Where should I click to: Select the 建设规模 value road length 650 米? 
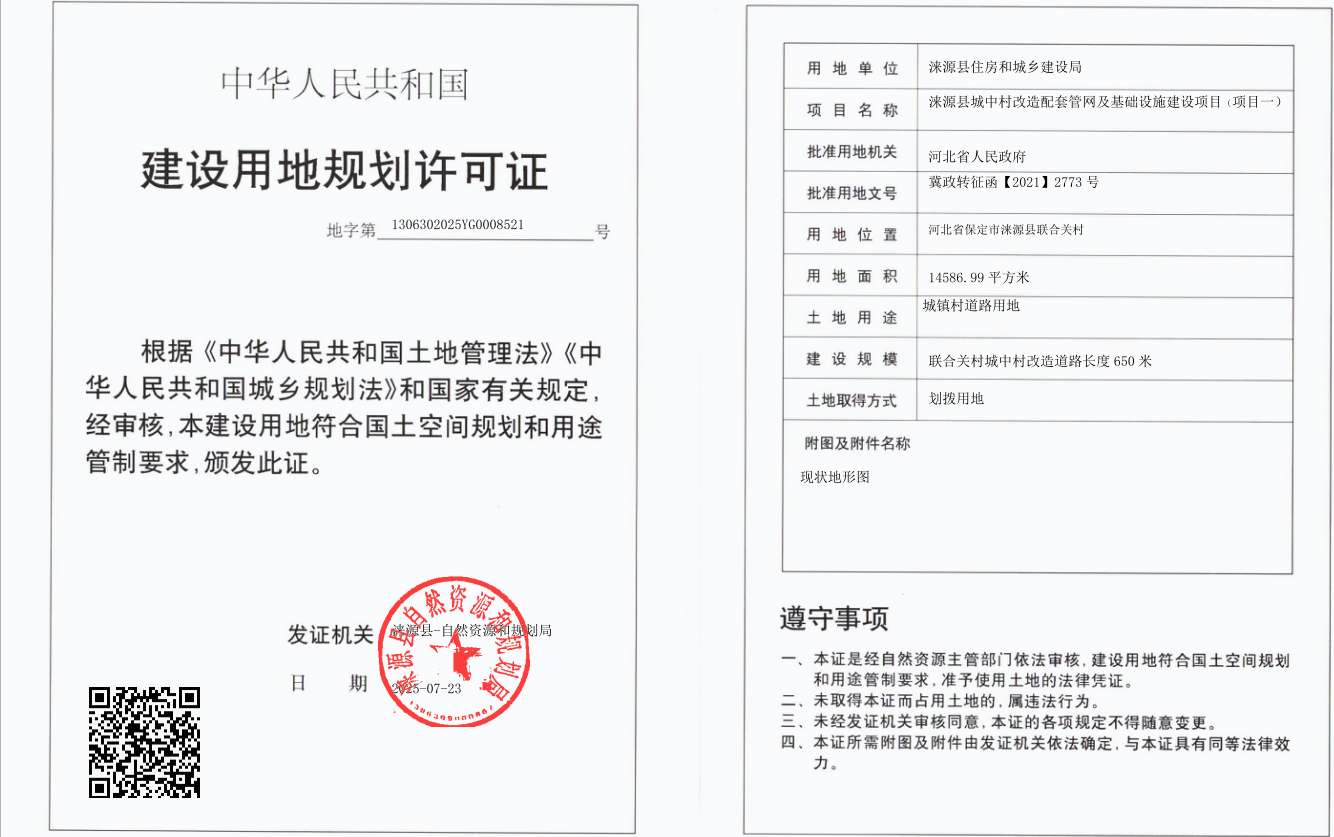point(1040,360)
